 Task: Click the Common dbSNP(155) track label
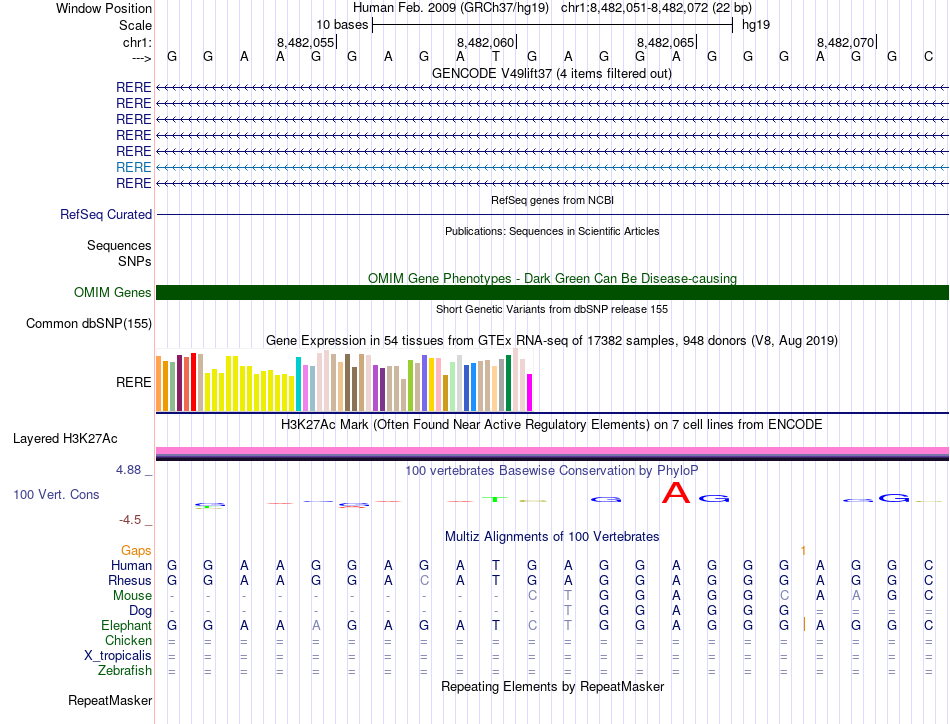point(89,323)
